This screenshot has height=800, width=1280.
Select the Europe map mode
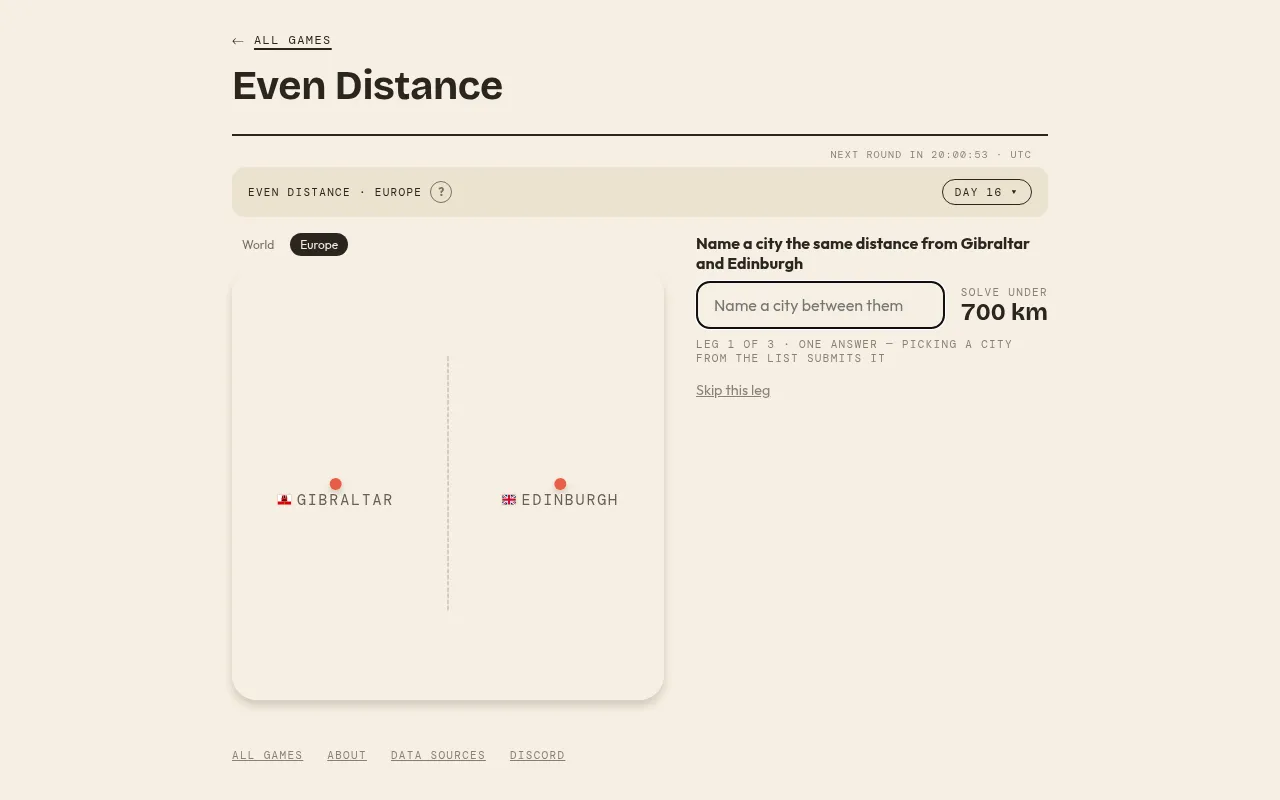pyautogui.click(x=319, y=245)
